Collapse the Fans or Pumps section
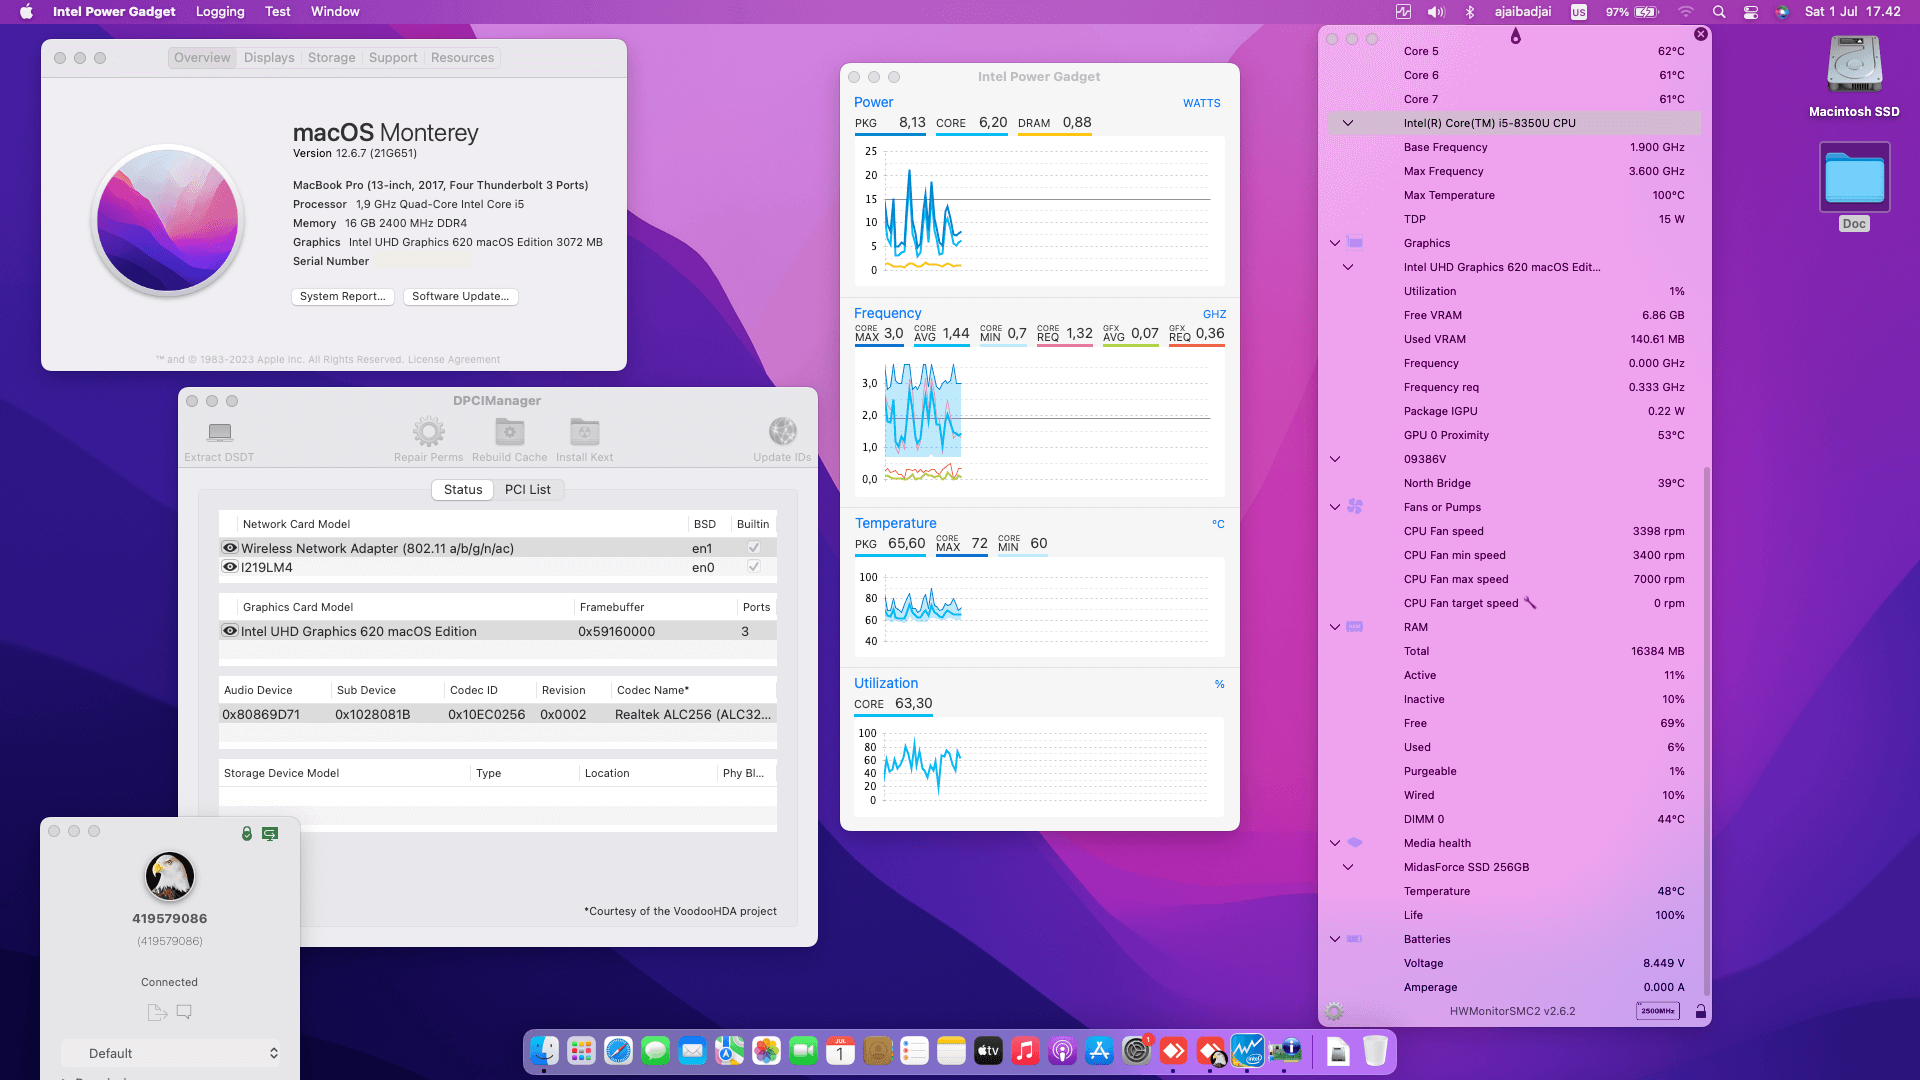Viewport: 1920px width, 1080px height. (1335, 507)
